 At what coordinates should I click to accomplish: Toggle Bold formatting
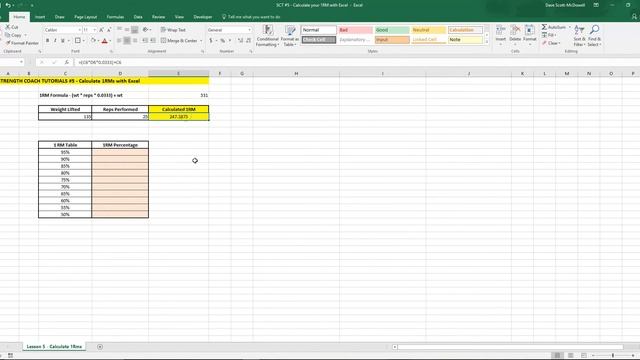(47, 41)
